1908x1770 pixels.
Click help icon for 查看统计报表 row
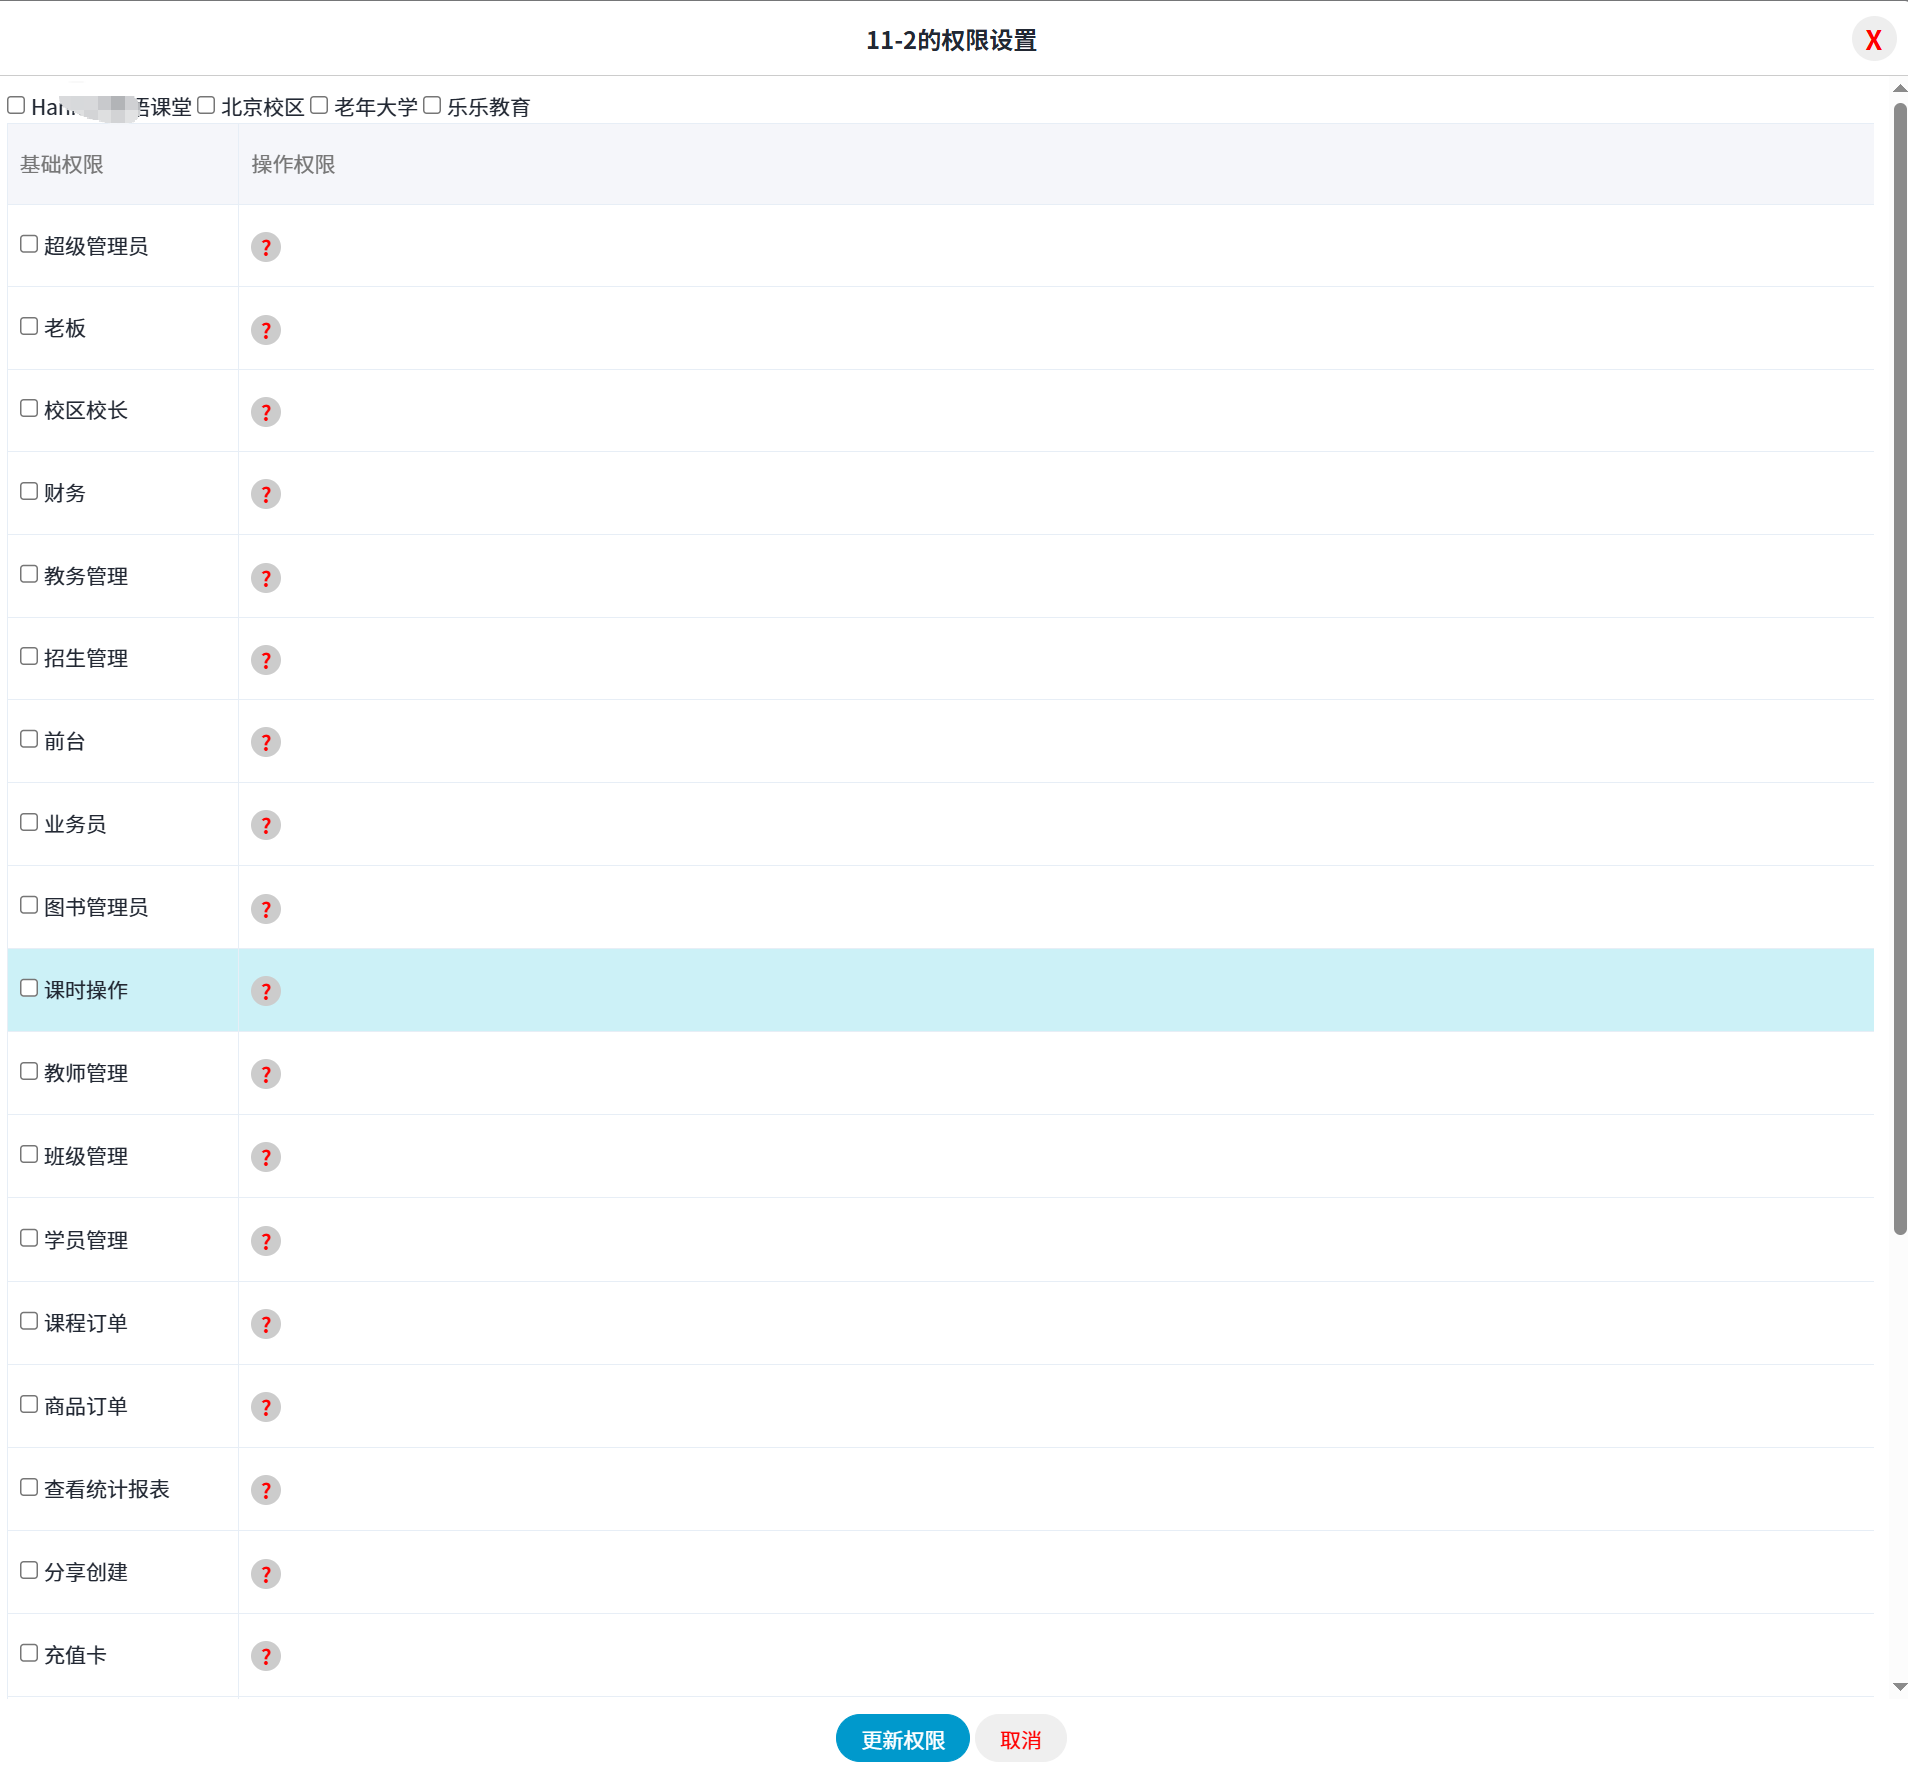tap(265, 1490)
